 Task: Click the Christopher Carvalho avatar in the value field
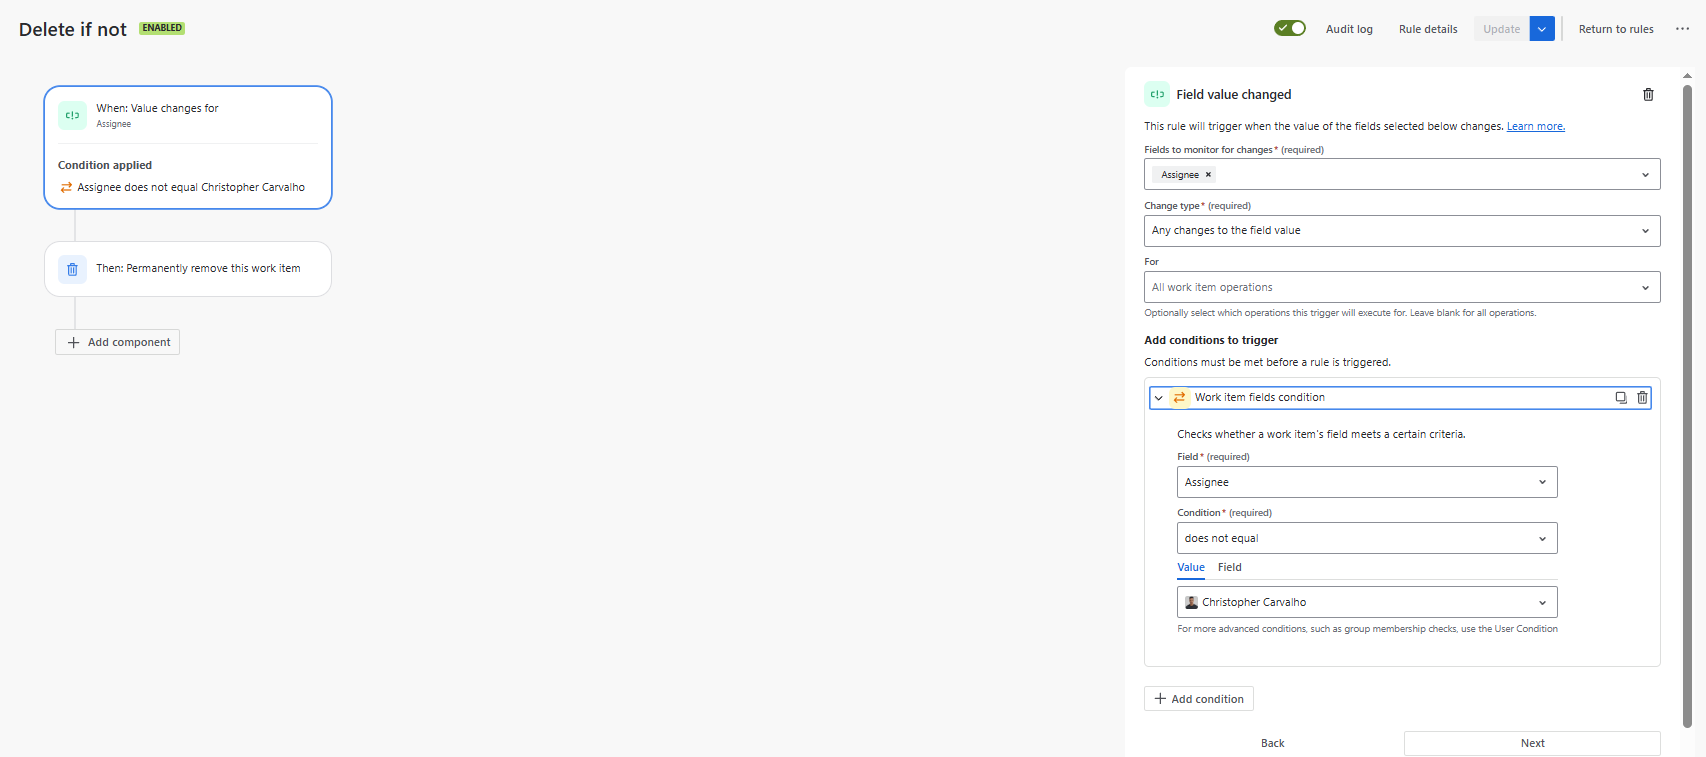1191,602
